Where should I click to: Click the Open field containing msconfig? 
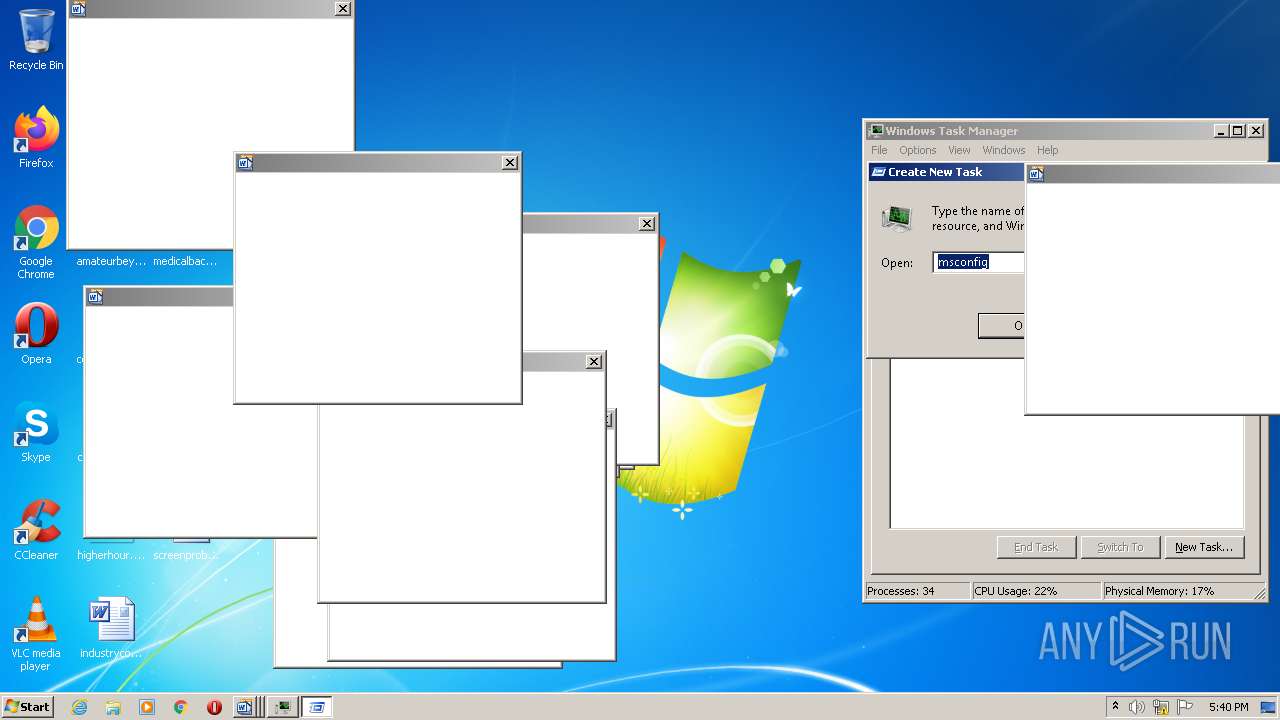tap(979, 262)
